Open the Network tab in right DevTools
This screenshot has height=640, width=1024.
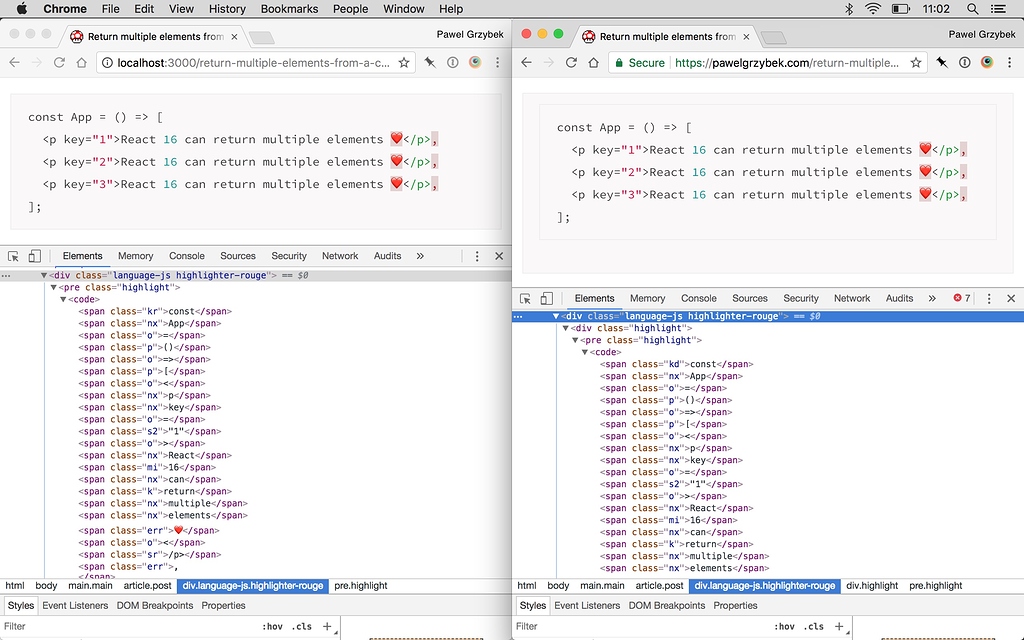point(852,298)
